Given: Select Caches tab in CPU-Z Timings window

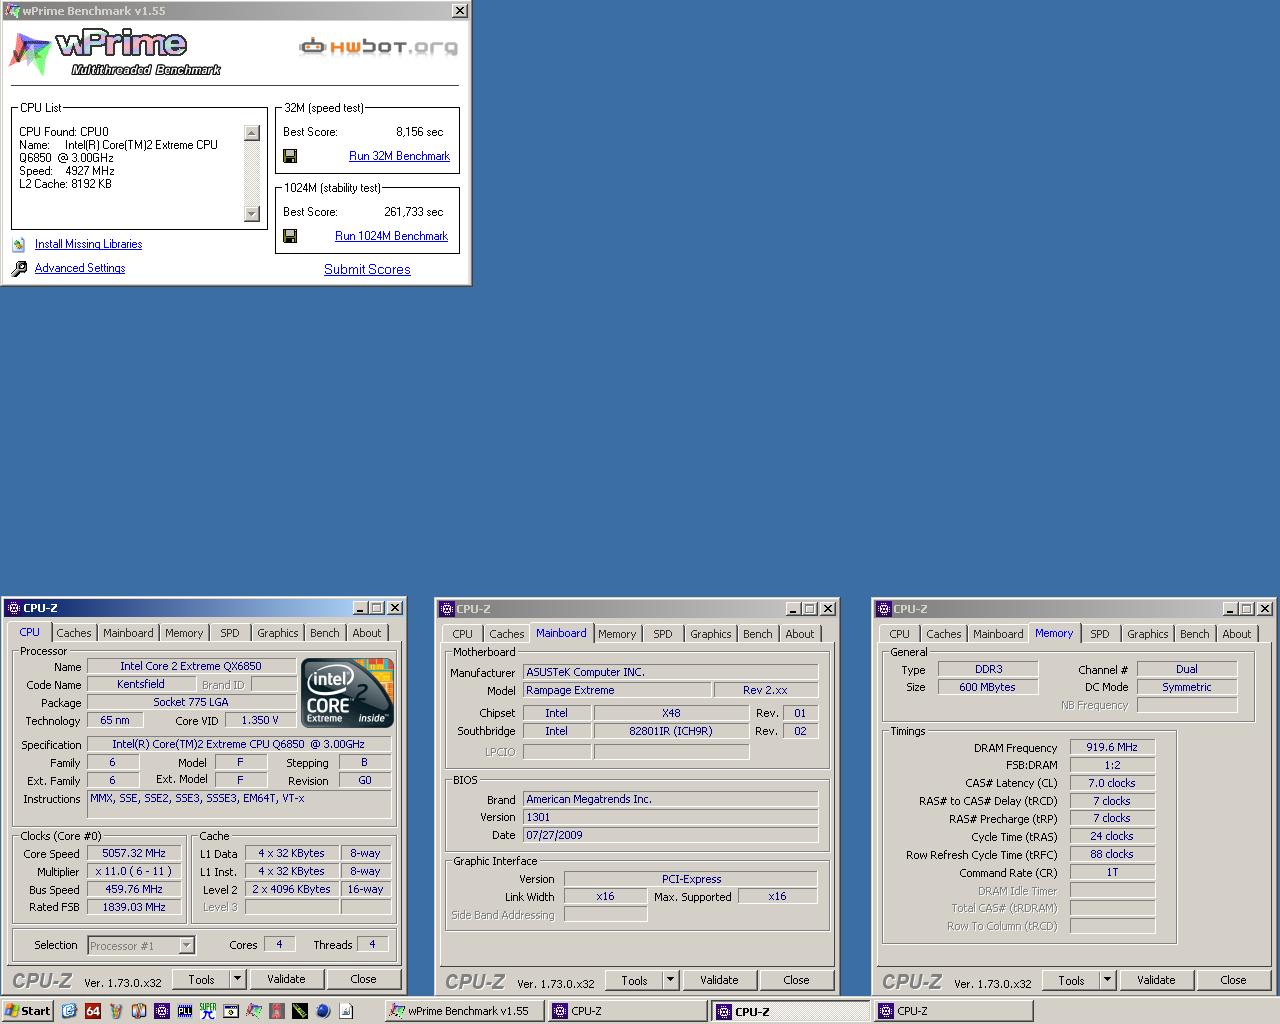Looking at the screenshot, I should [x=943, y=634].
